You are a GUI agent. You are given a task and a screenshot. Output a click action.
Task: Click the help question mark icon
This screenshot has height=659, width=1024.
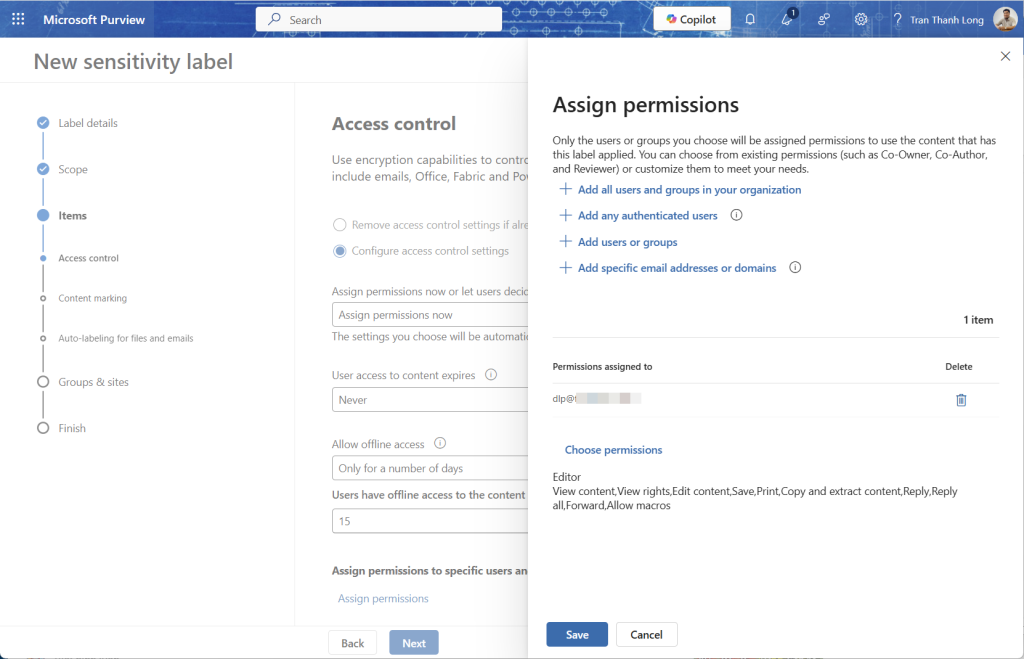point(897,19)
